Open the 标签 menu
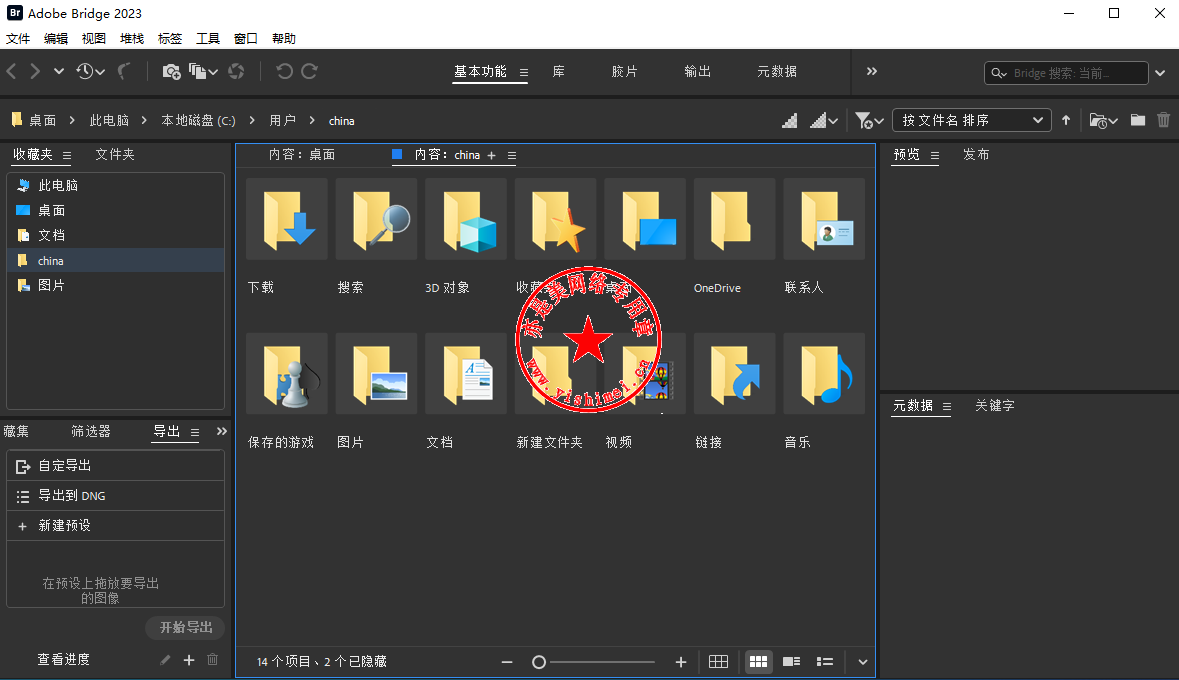Viewport: 1179px width, 680px height. (x=170, y=38)
